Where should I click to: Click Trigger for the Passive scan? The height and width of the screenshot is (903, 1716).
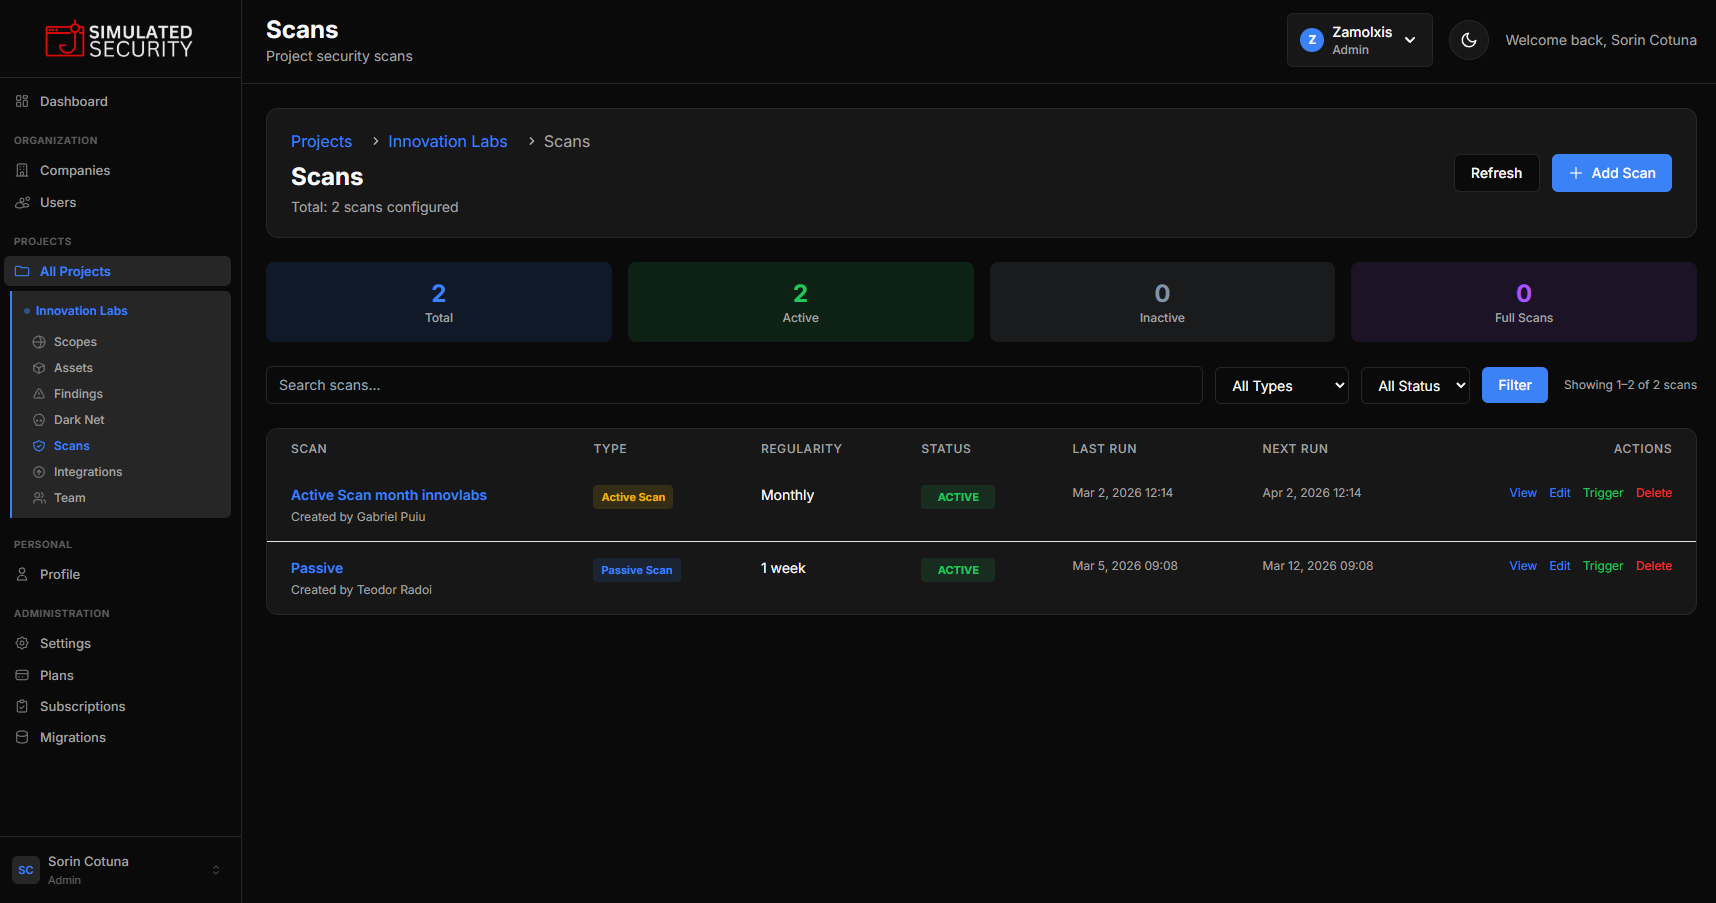pos(1602,566)
